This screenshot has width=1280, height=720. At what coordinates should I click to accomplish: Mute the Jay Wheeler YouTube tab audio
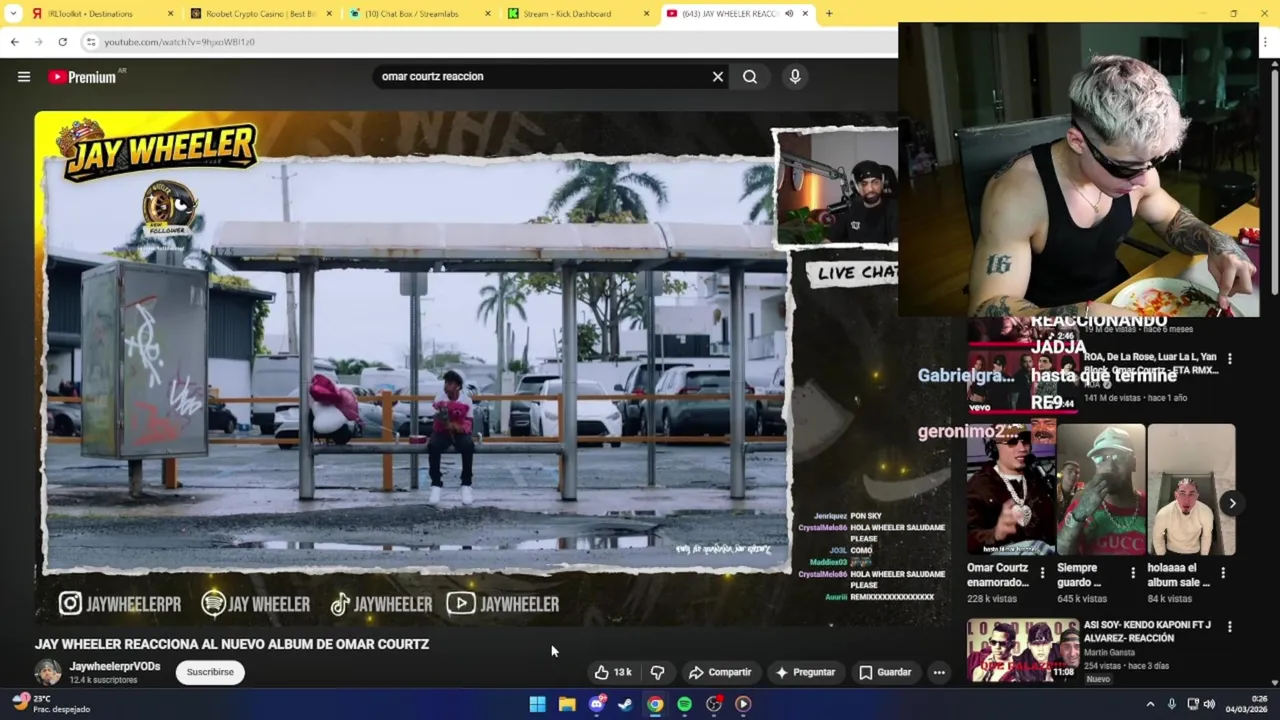(x=789, y=14)
